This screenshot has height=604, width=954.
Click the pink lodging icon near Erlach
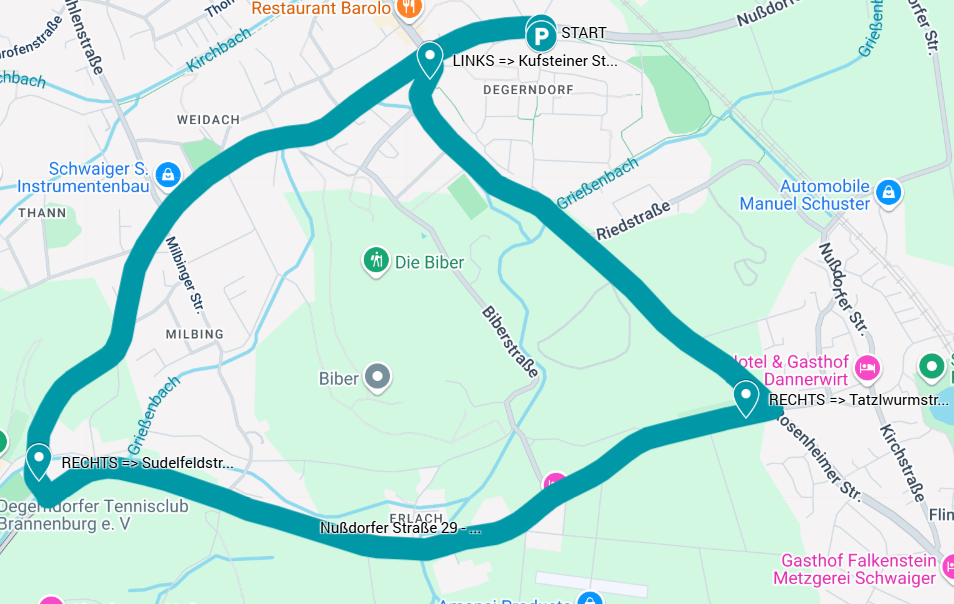(554, 482)
